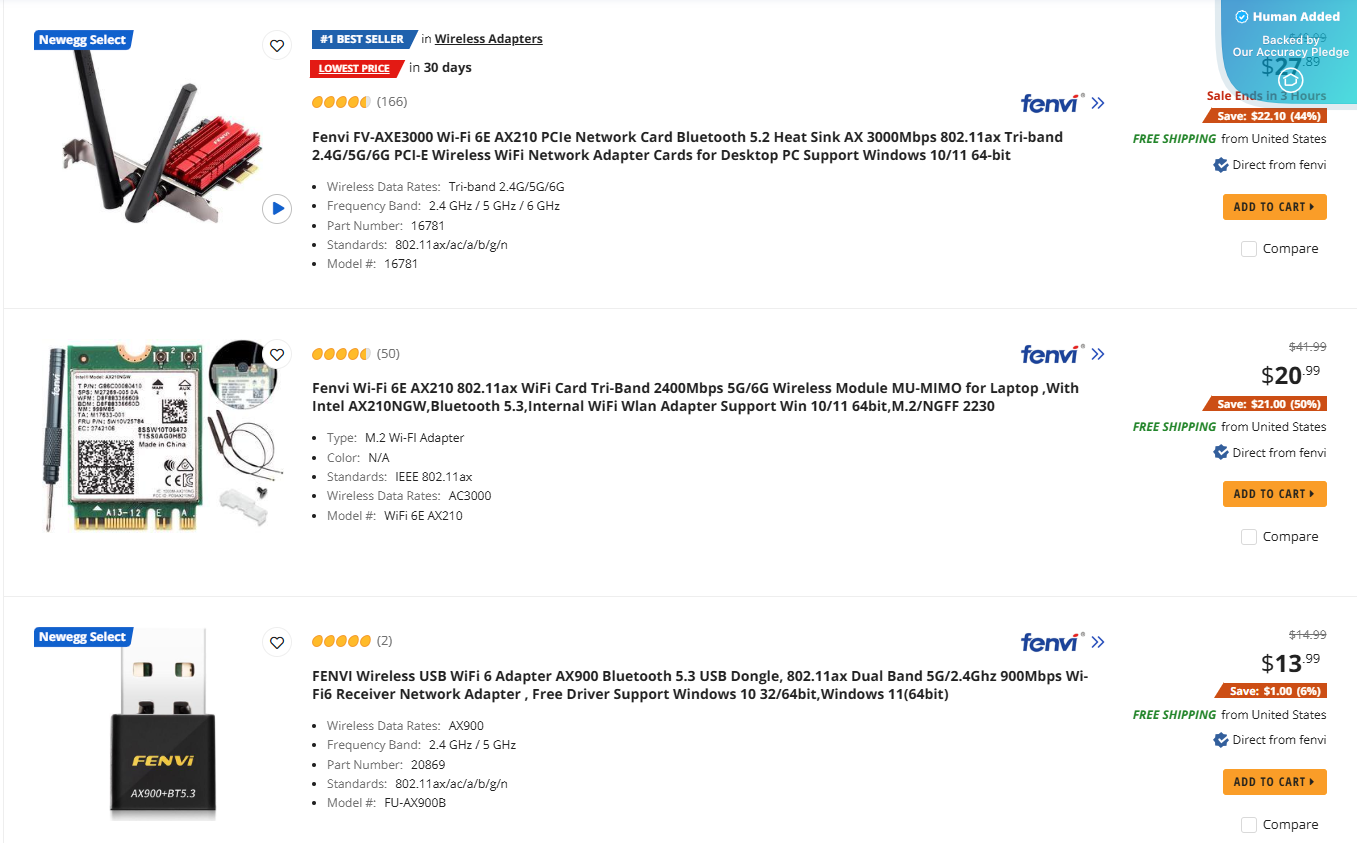This screenshot has width=1357, height=843.
Task: Favorite the AX900 USB dongle with heart icon
Action: pyautogui.click(x=277, y=642)
